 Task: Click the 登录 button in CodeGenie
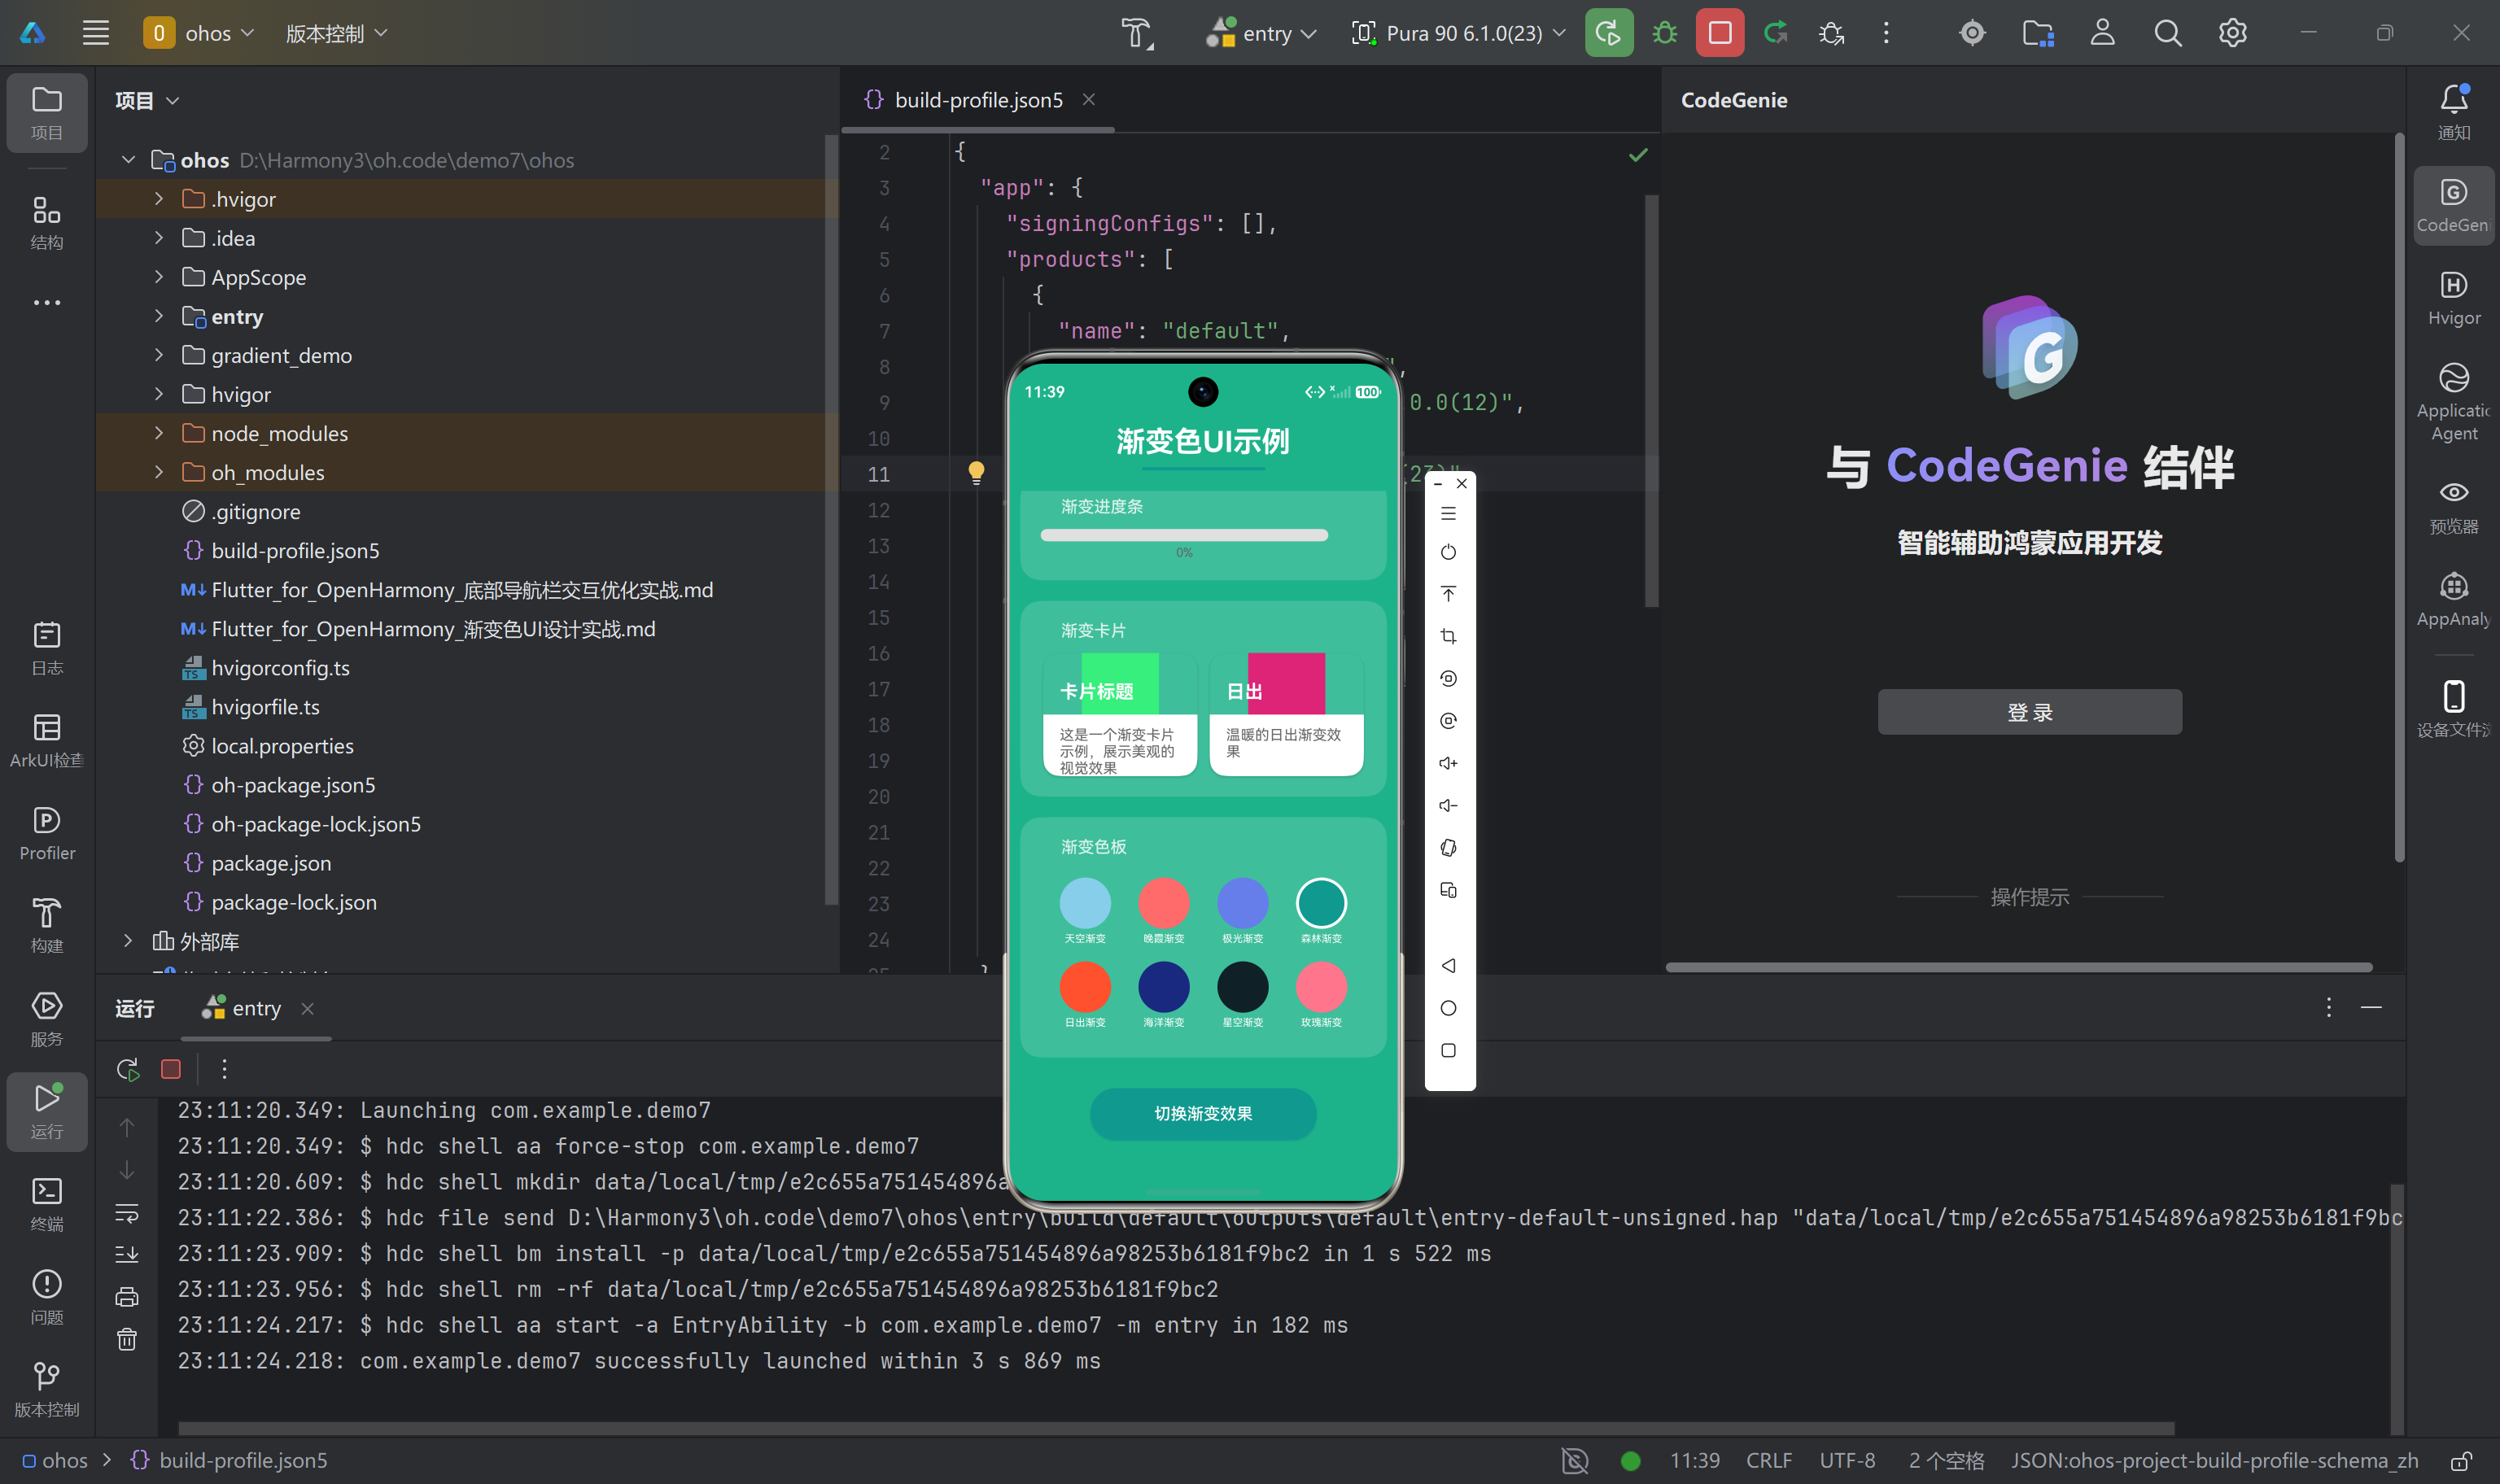click(x=2029, y=712)
